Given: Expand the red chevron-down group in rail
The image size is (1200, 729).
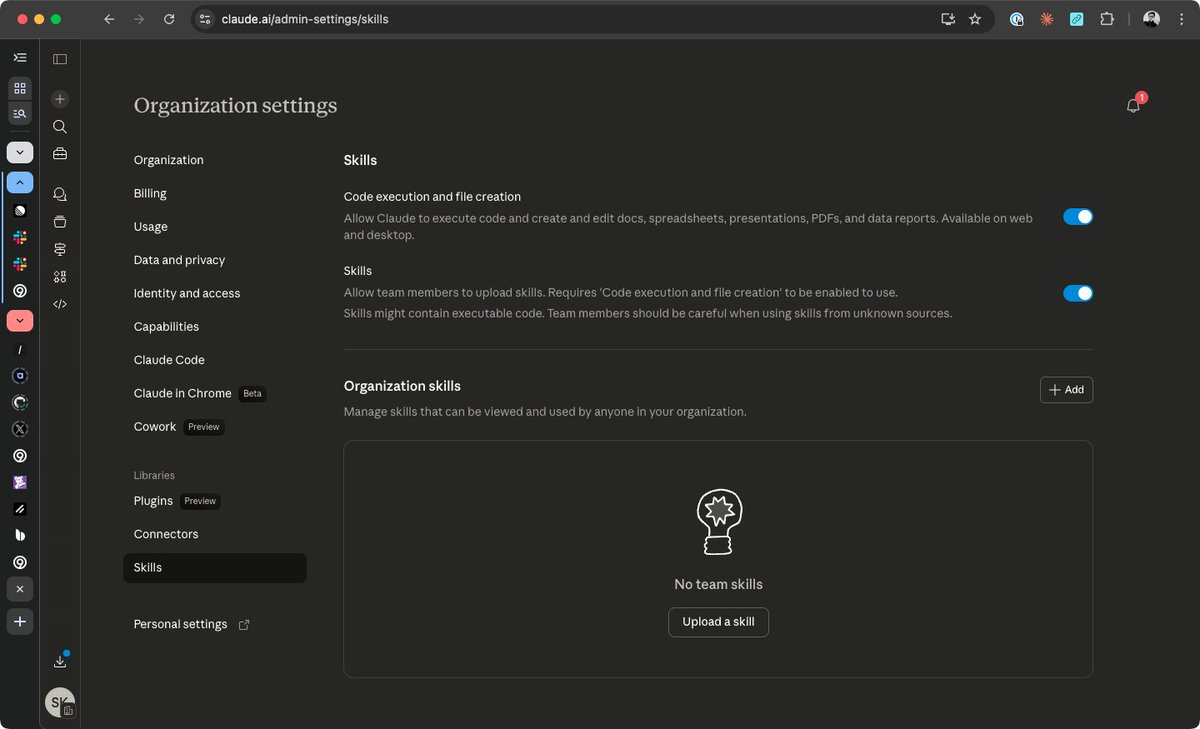Looking at the screenshot, I should pos(20,321).
